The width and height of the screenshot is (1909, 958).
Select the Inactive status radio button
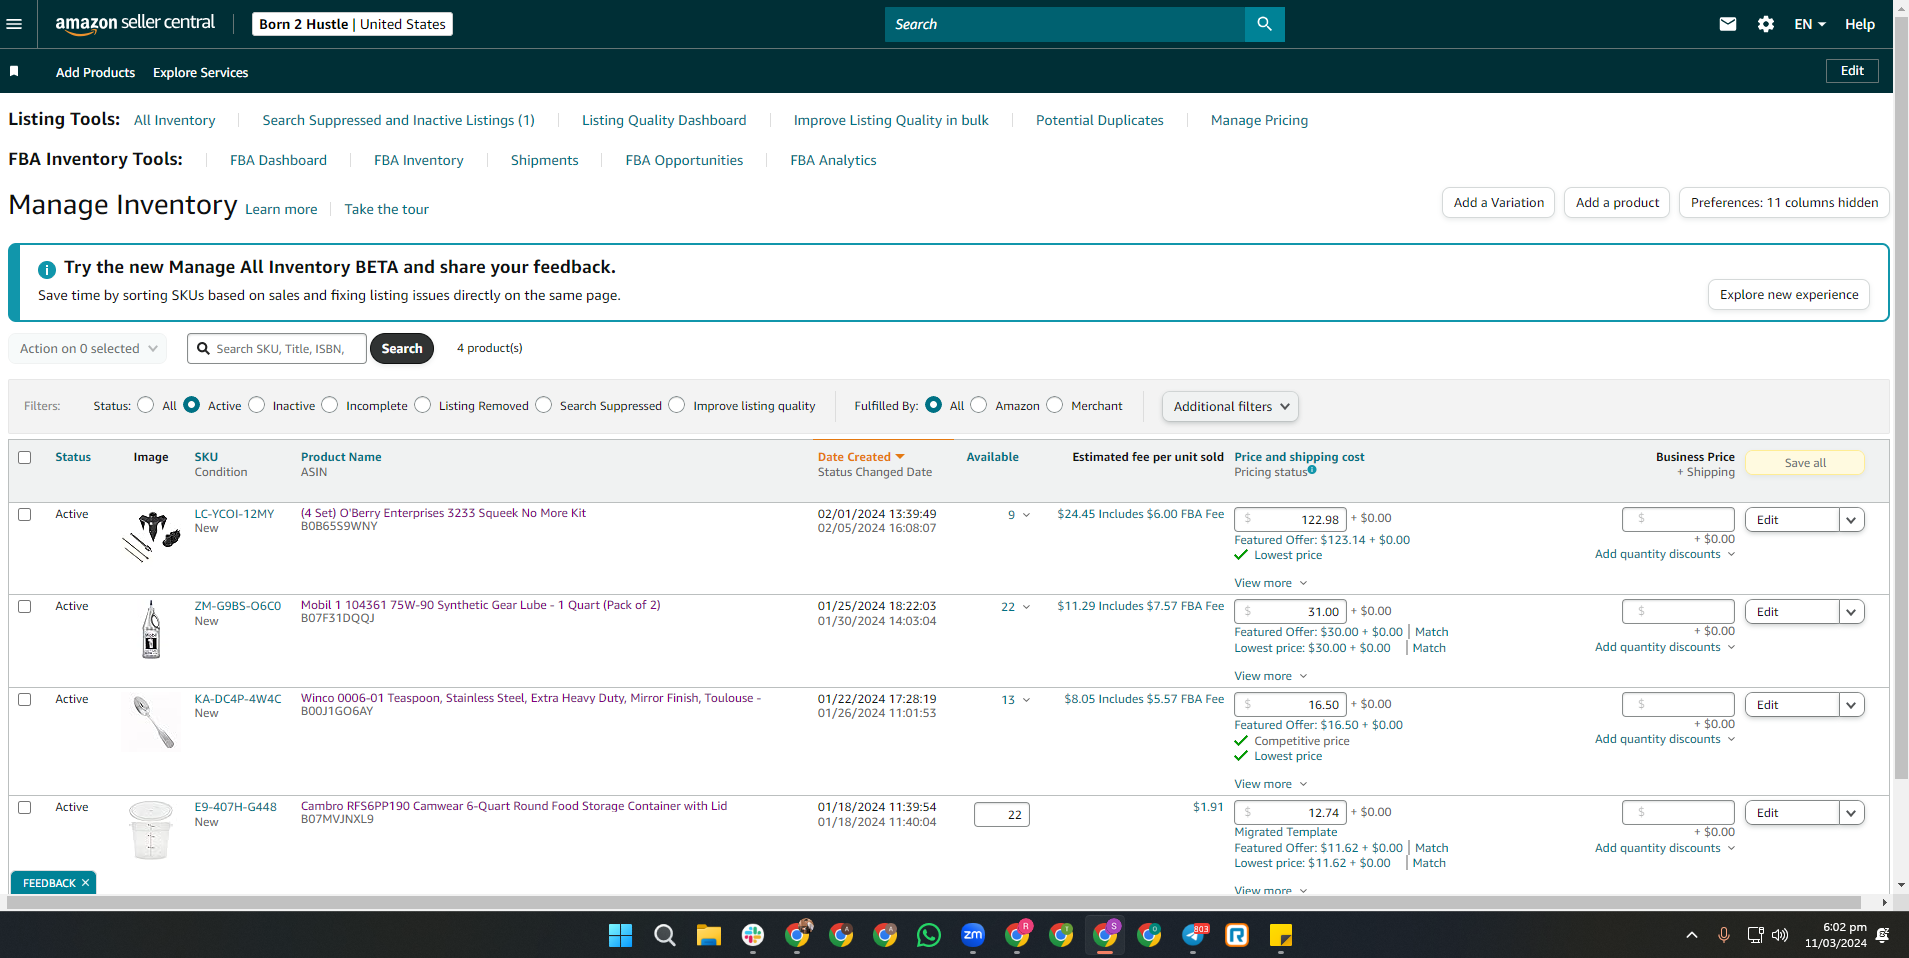coord(257,405)
